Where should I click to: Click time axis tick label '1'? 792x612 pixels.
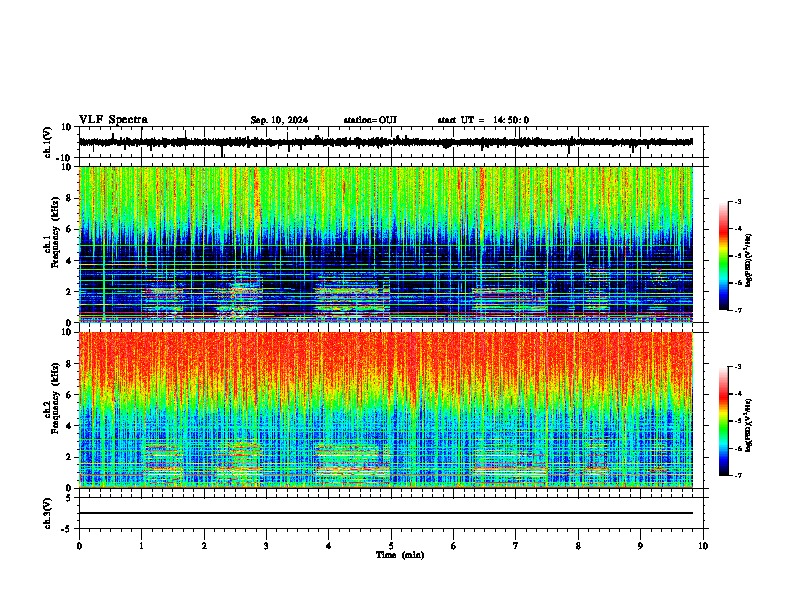click(141, 546)
